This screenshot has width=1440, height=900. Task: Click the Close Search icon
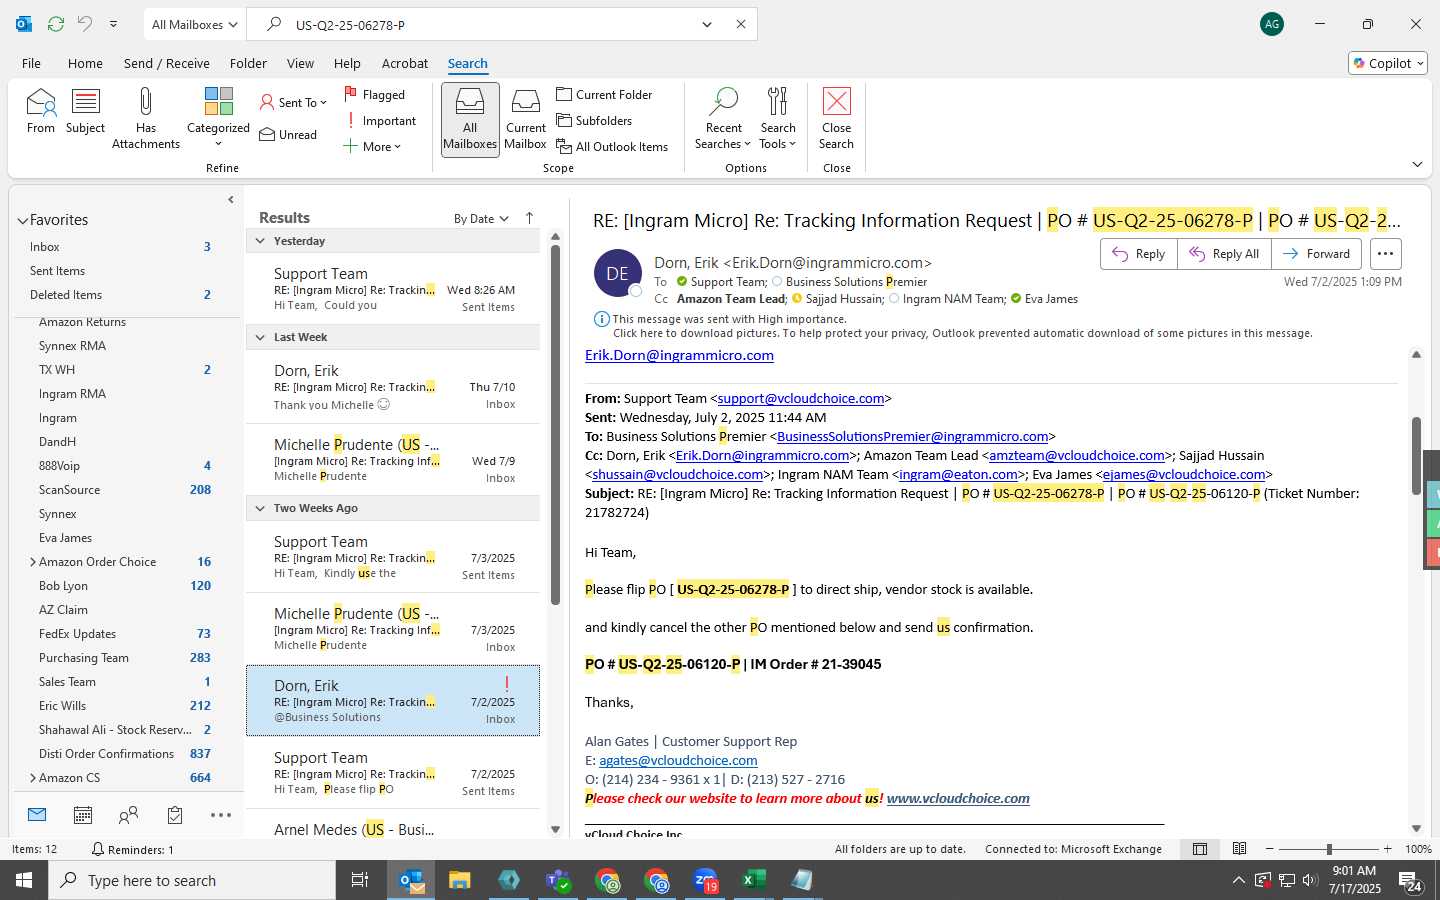[836, 102]
